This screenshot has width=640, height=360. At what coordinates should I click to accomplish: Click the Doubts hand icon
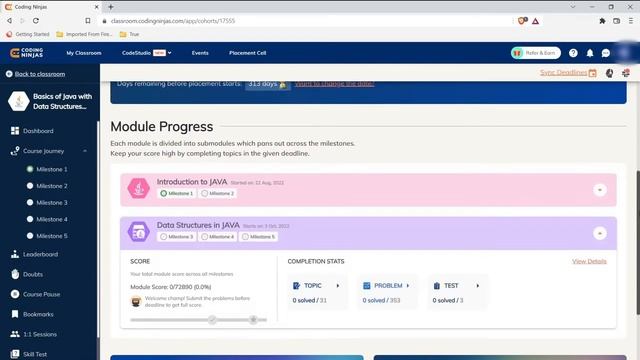tap(15, 274)
